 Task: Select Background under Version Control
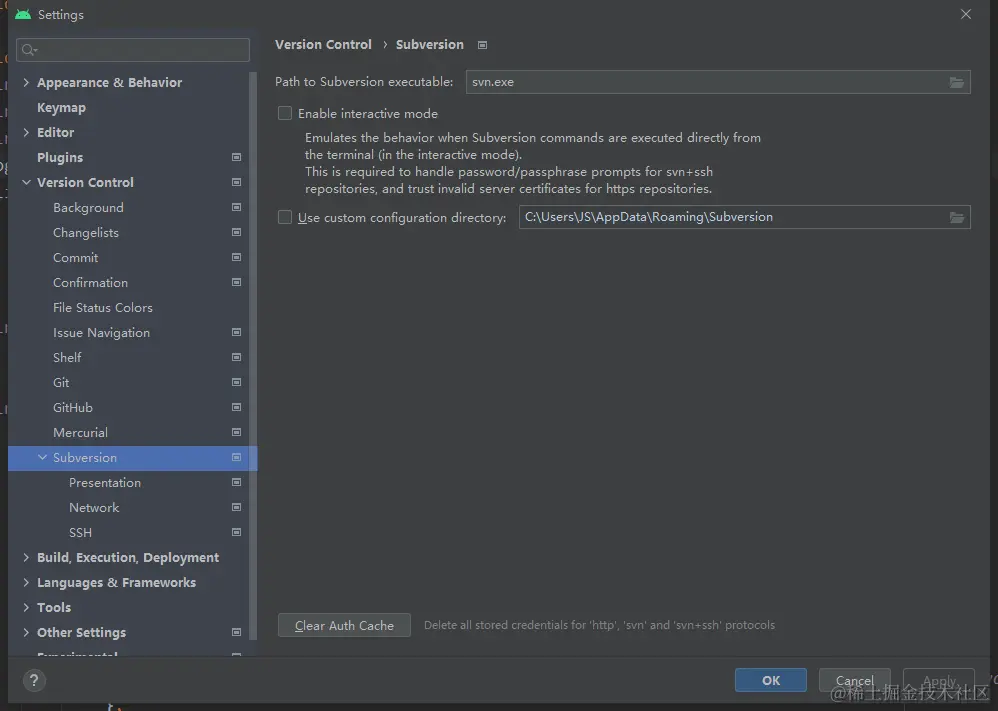pos(88,208)
